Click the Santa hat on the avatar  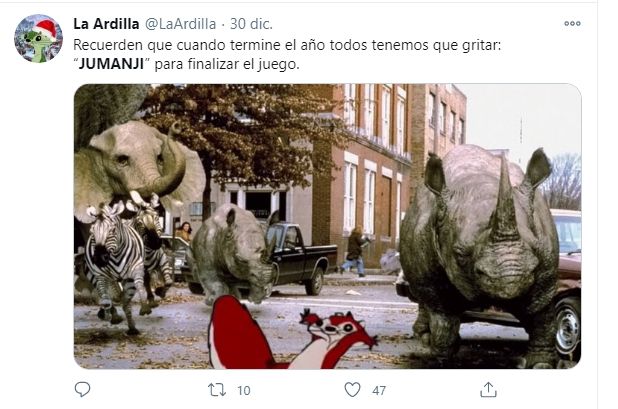click(x=47, y=28)
